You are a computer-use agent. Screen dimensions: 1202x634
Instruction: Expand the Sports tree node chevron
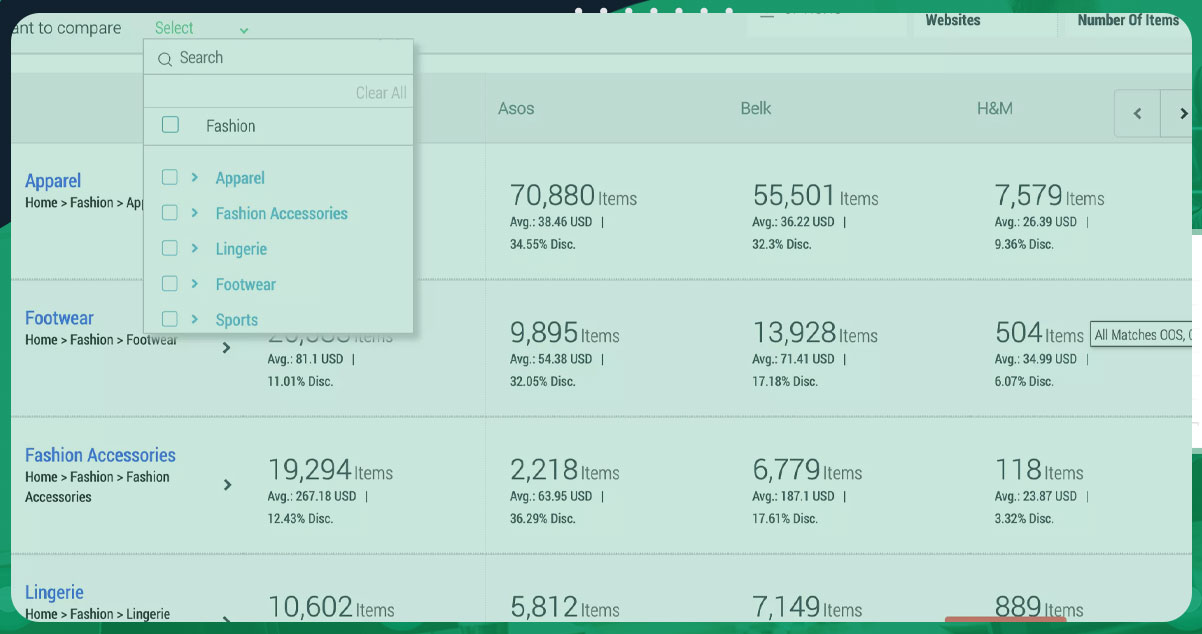(195, 319)
